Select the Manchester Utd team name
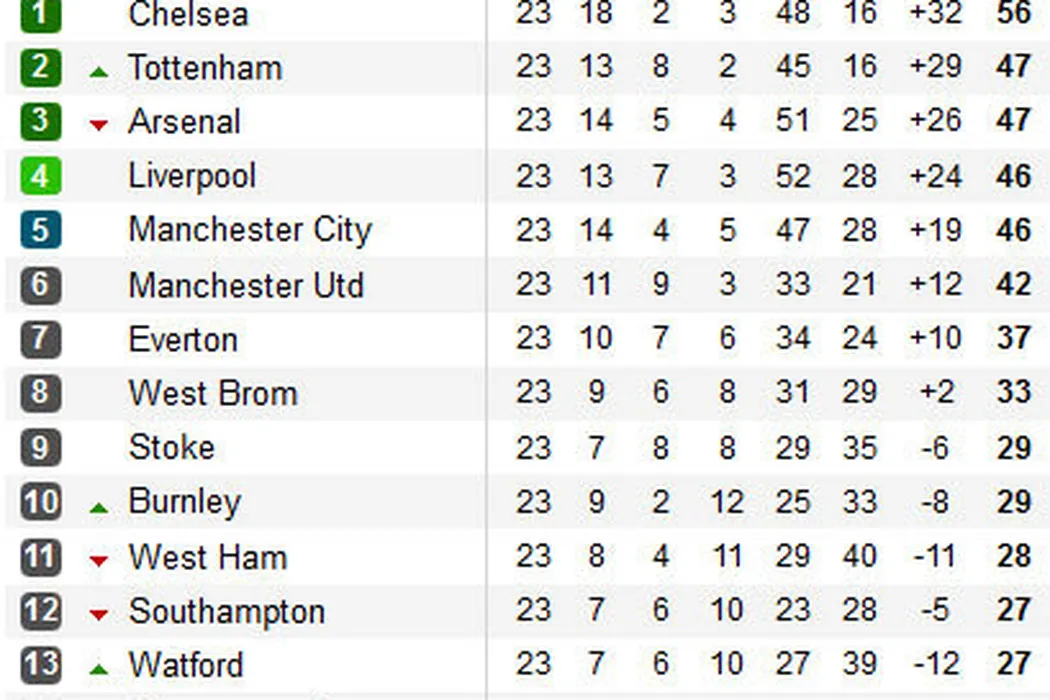Screen dimensions: 1050x700 246,285
